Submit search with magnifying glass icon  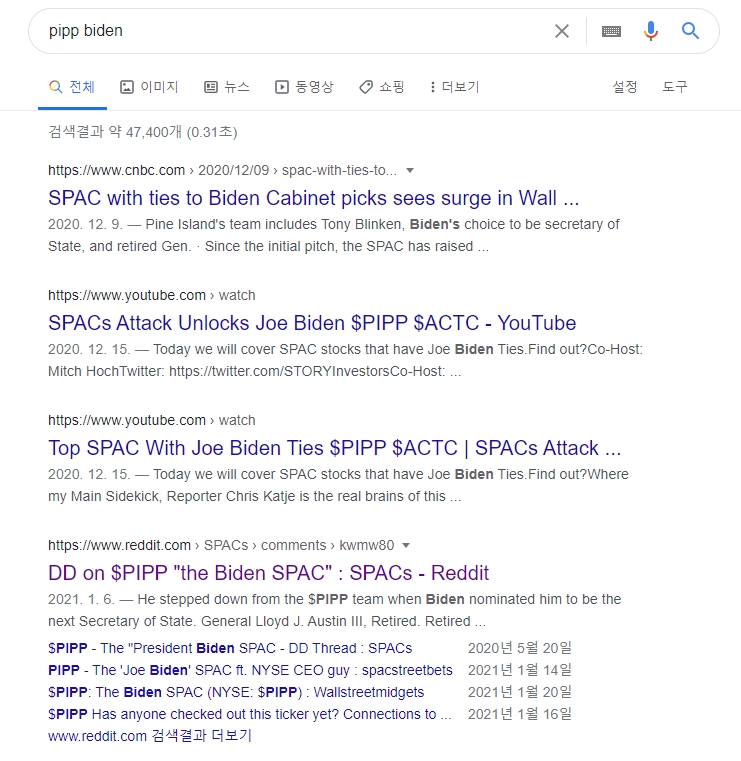pyautogui.click(x=690, y=31)
